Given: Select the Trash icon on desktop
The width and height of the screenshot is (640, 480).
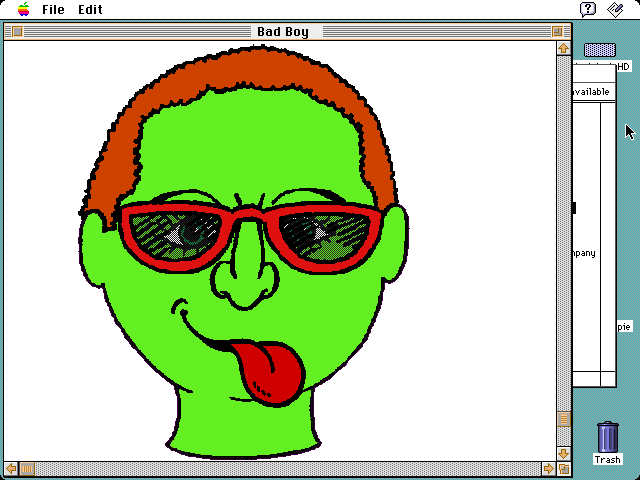Looking at the screenshot, I should [607, 438].
